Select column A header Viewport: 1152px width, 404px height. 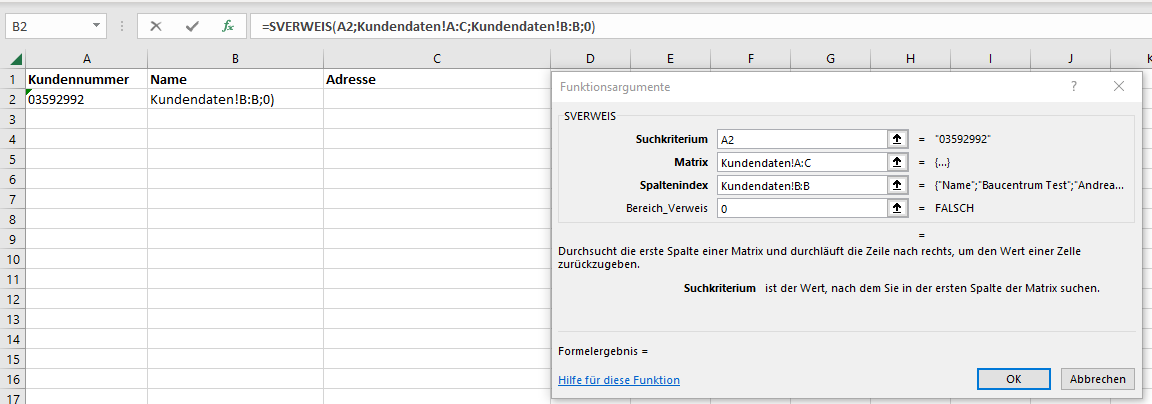pos(87,59)
